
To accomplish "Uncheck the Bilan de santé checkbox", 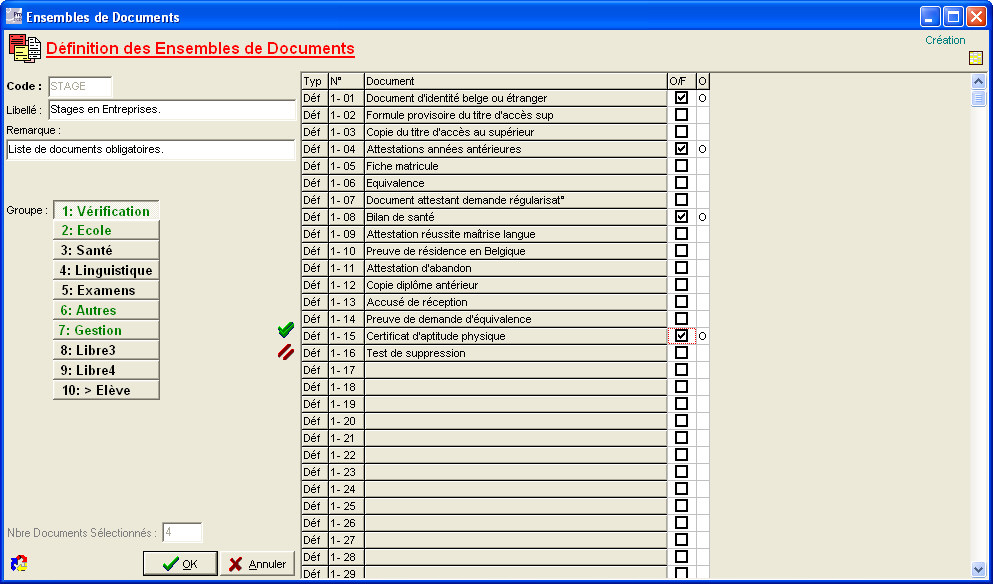I will pyautogui.click(x=681, y=217).
